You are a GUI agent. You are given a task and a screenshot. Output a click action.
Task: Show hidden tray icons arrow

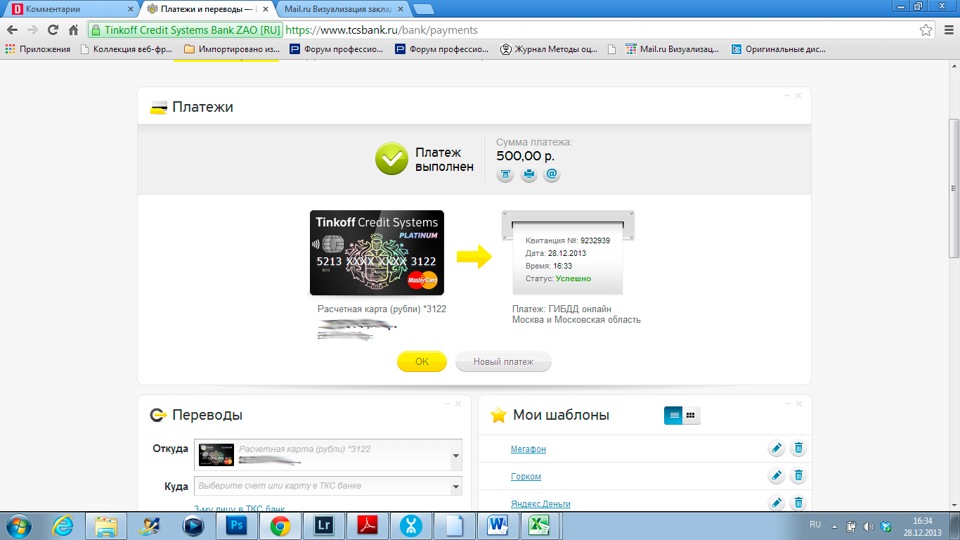point(834,527)
